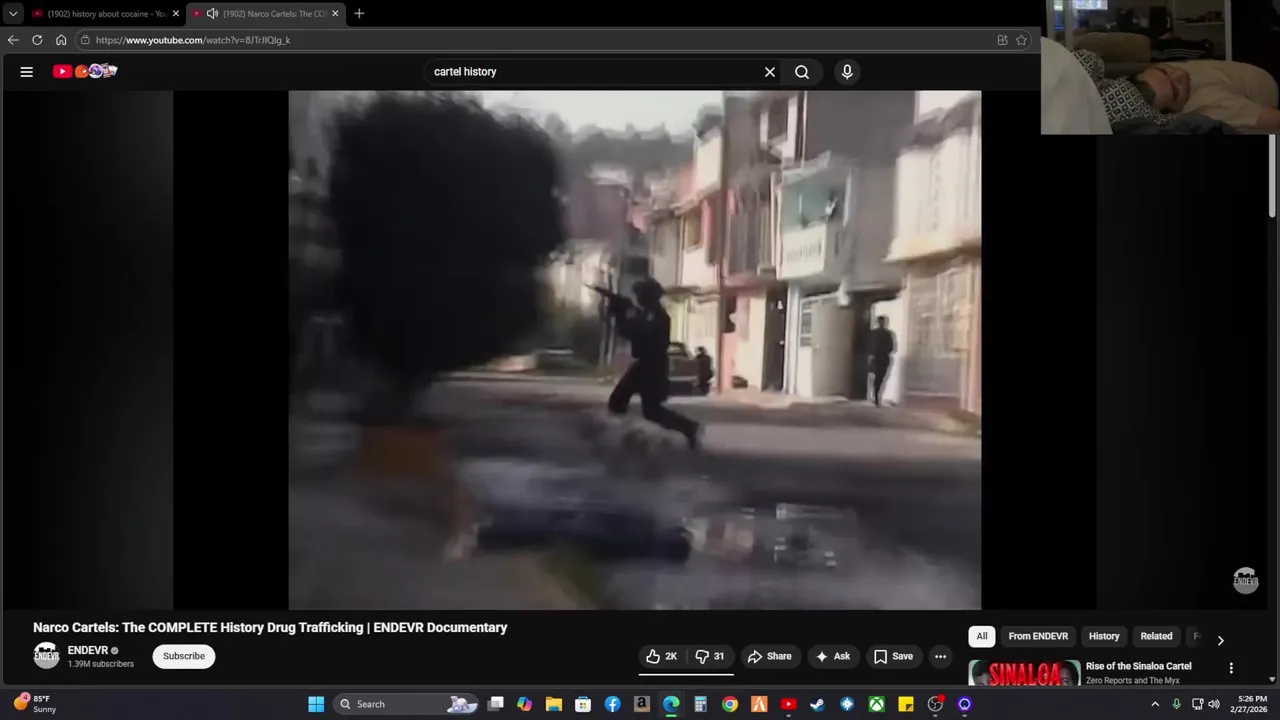Open Amazon from the taskbar
Image resolution: width=1280 pixels, height=720 pixels.
[642, 704]
